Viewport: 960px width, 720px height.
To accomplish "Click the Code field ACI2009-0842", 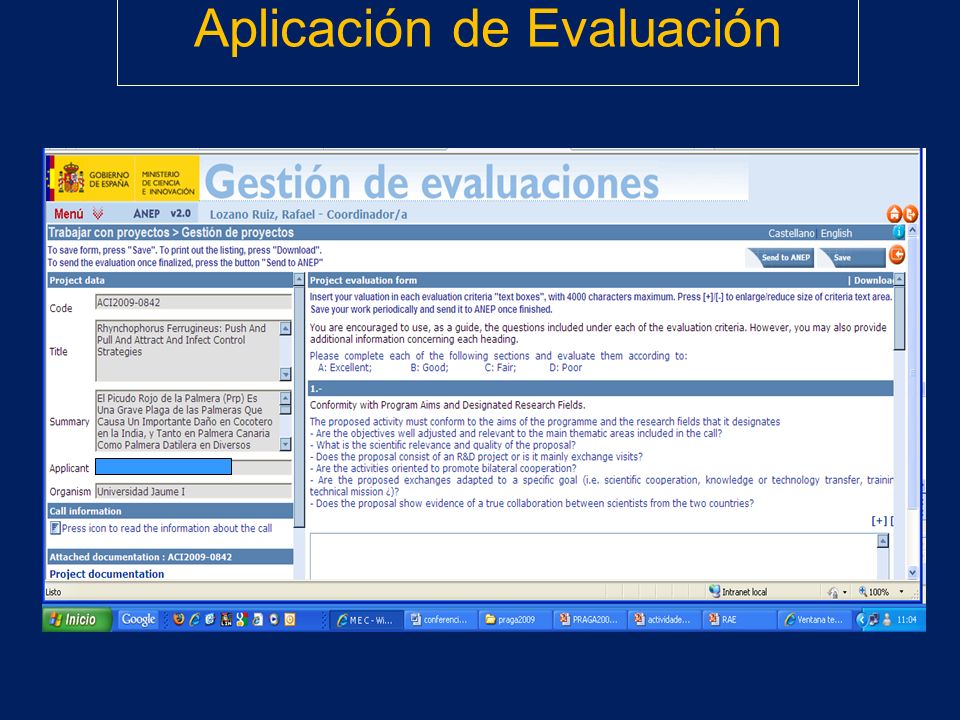I will [x=193, y=302].
